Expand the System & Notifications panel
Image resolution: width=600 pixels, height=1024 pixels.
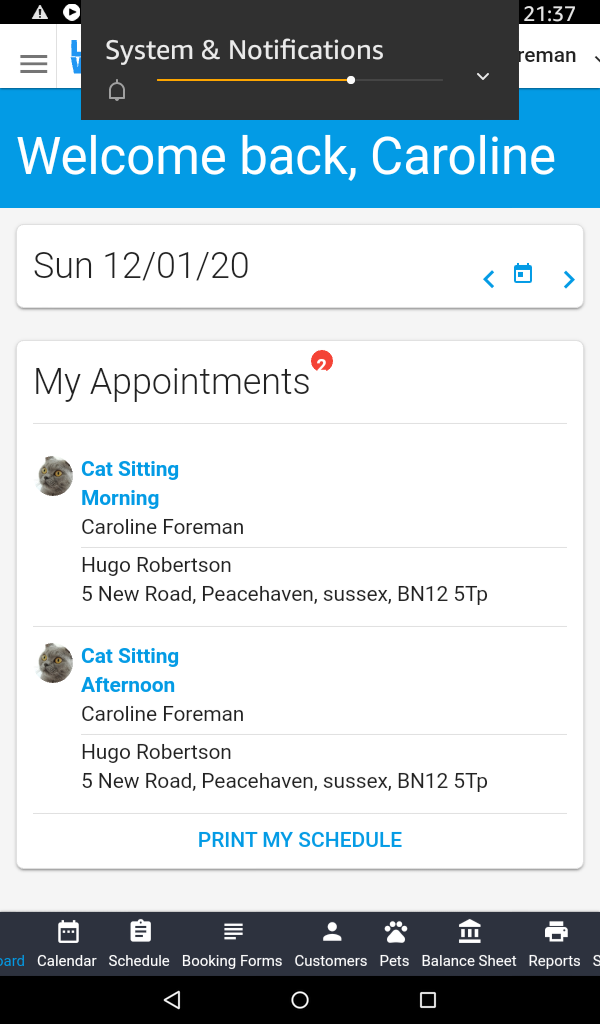482,74
